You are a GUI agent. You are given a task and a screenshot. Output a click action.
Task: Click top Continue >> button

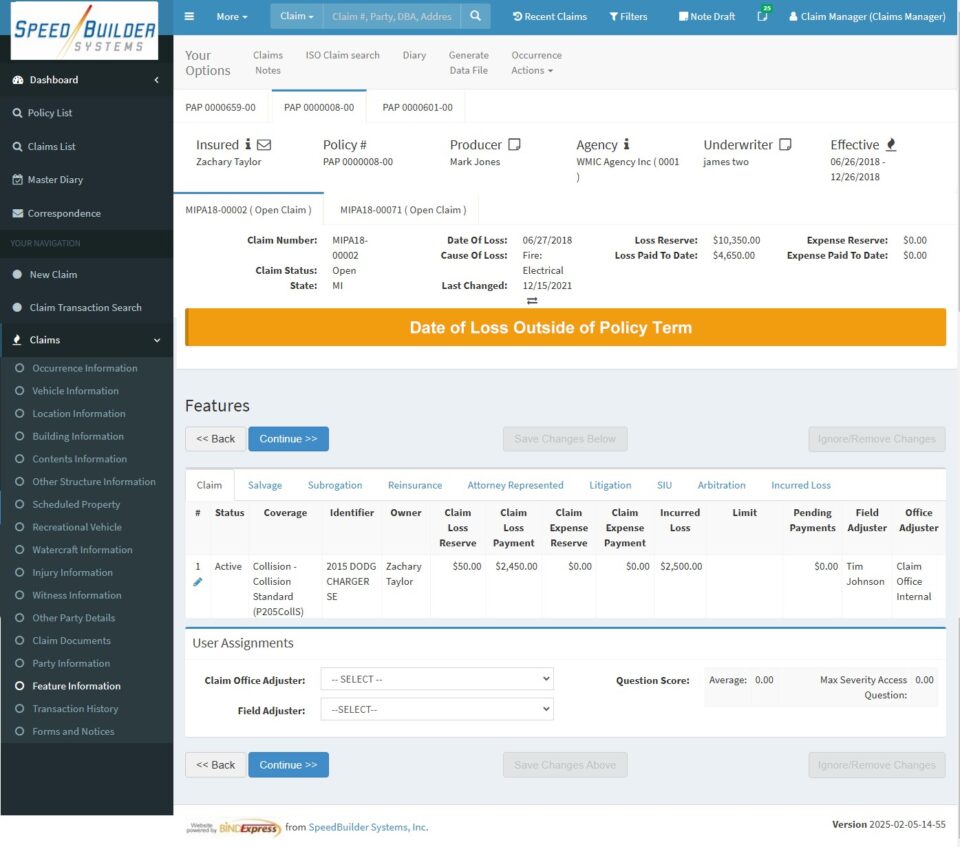tap(288, 439)
